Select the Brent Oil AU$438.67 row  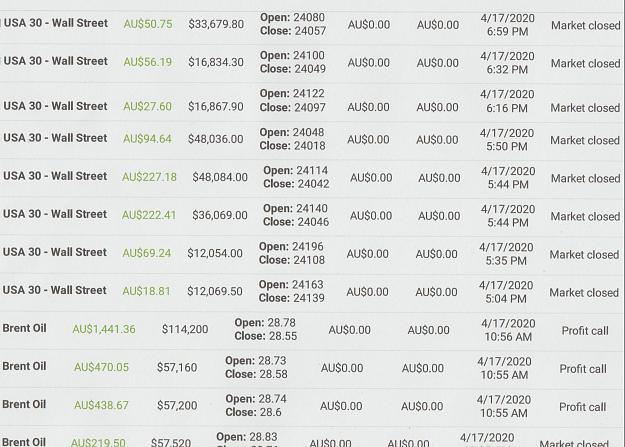[312, 406]
